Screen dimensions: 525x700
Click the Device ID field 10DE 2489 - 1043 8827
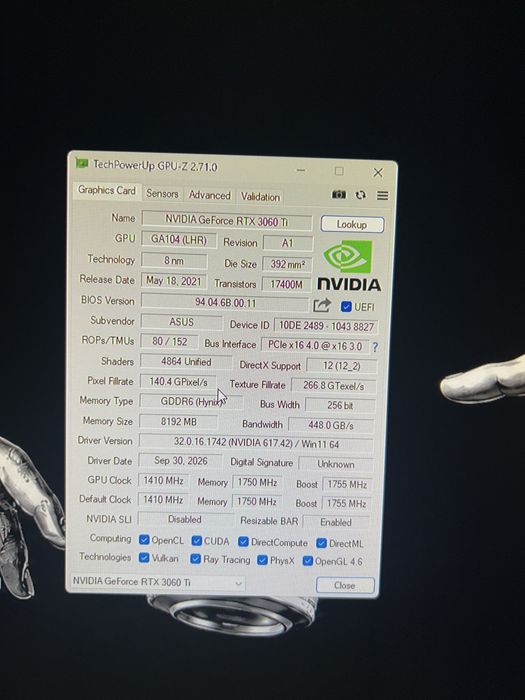326,326
